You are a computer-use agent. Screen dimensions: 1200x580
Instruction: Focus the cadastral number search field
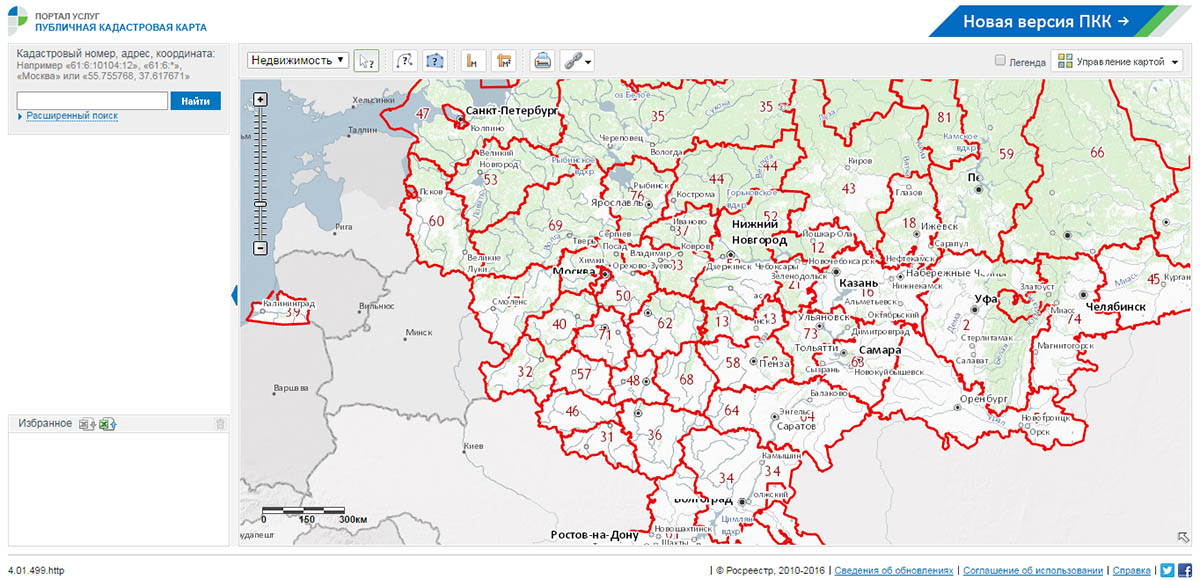click(92, 101)
